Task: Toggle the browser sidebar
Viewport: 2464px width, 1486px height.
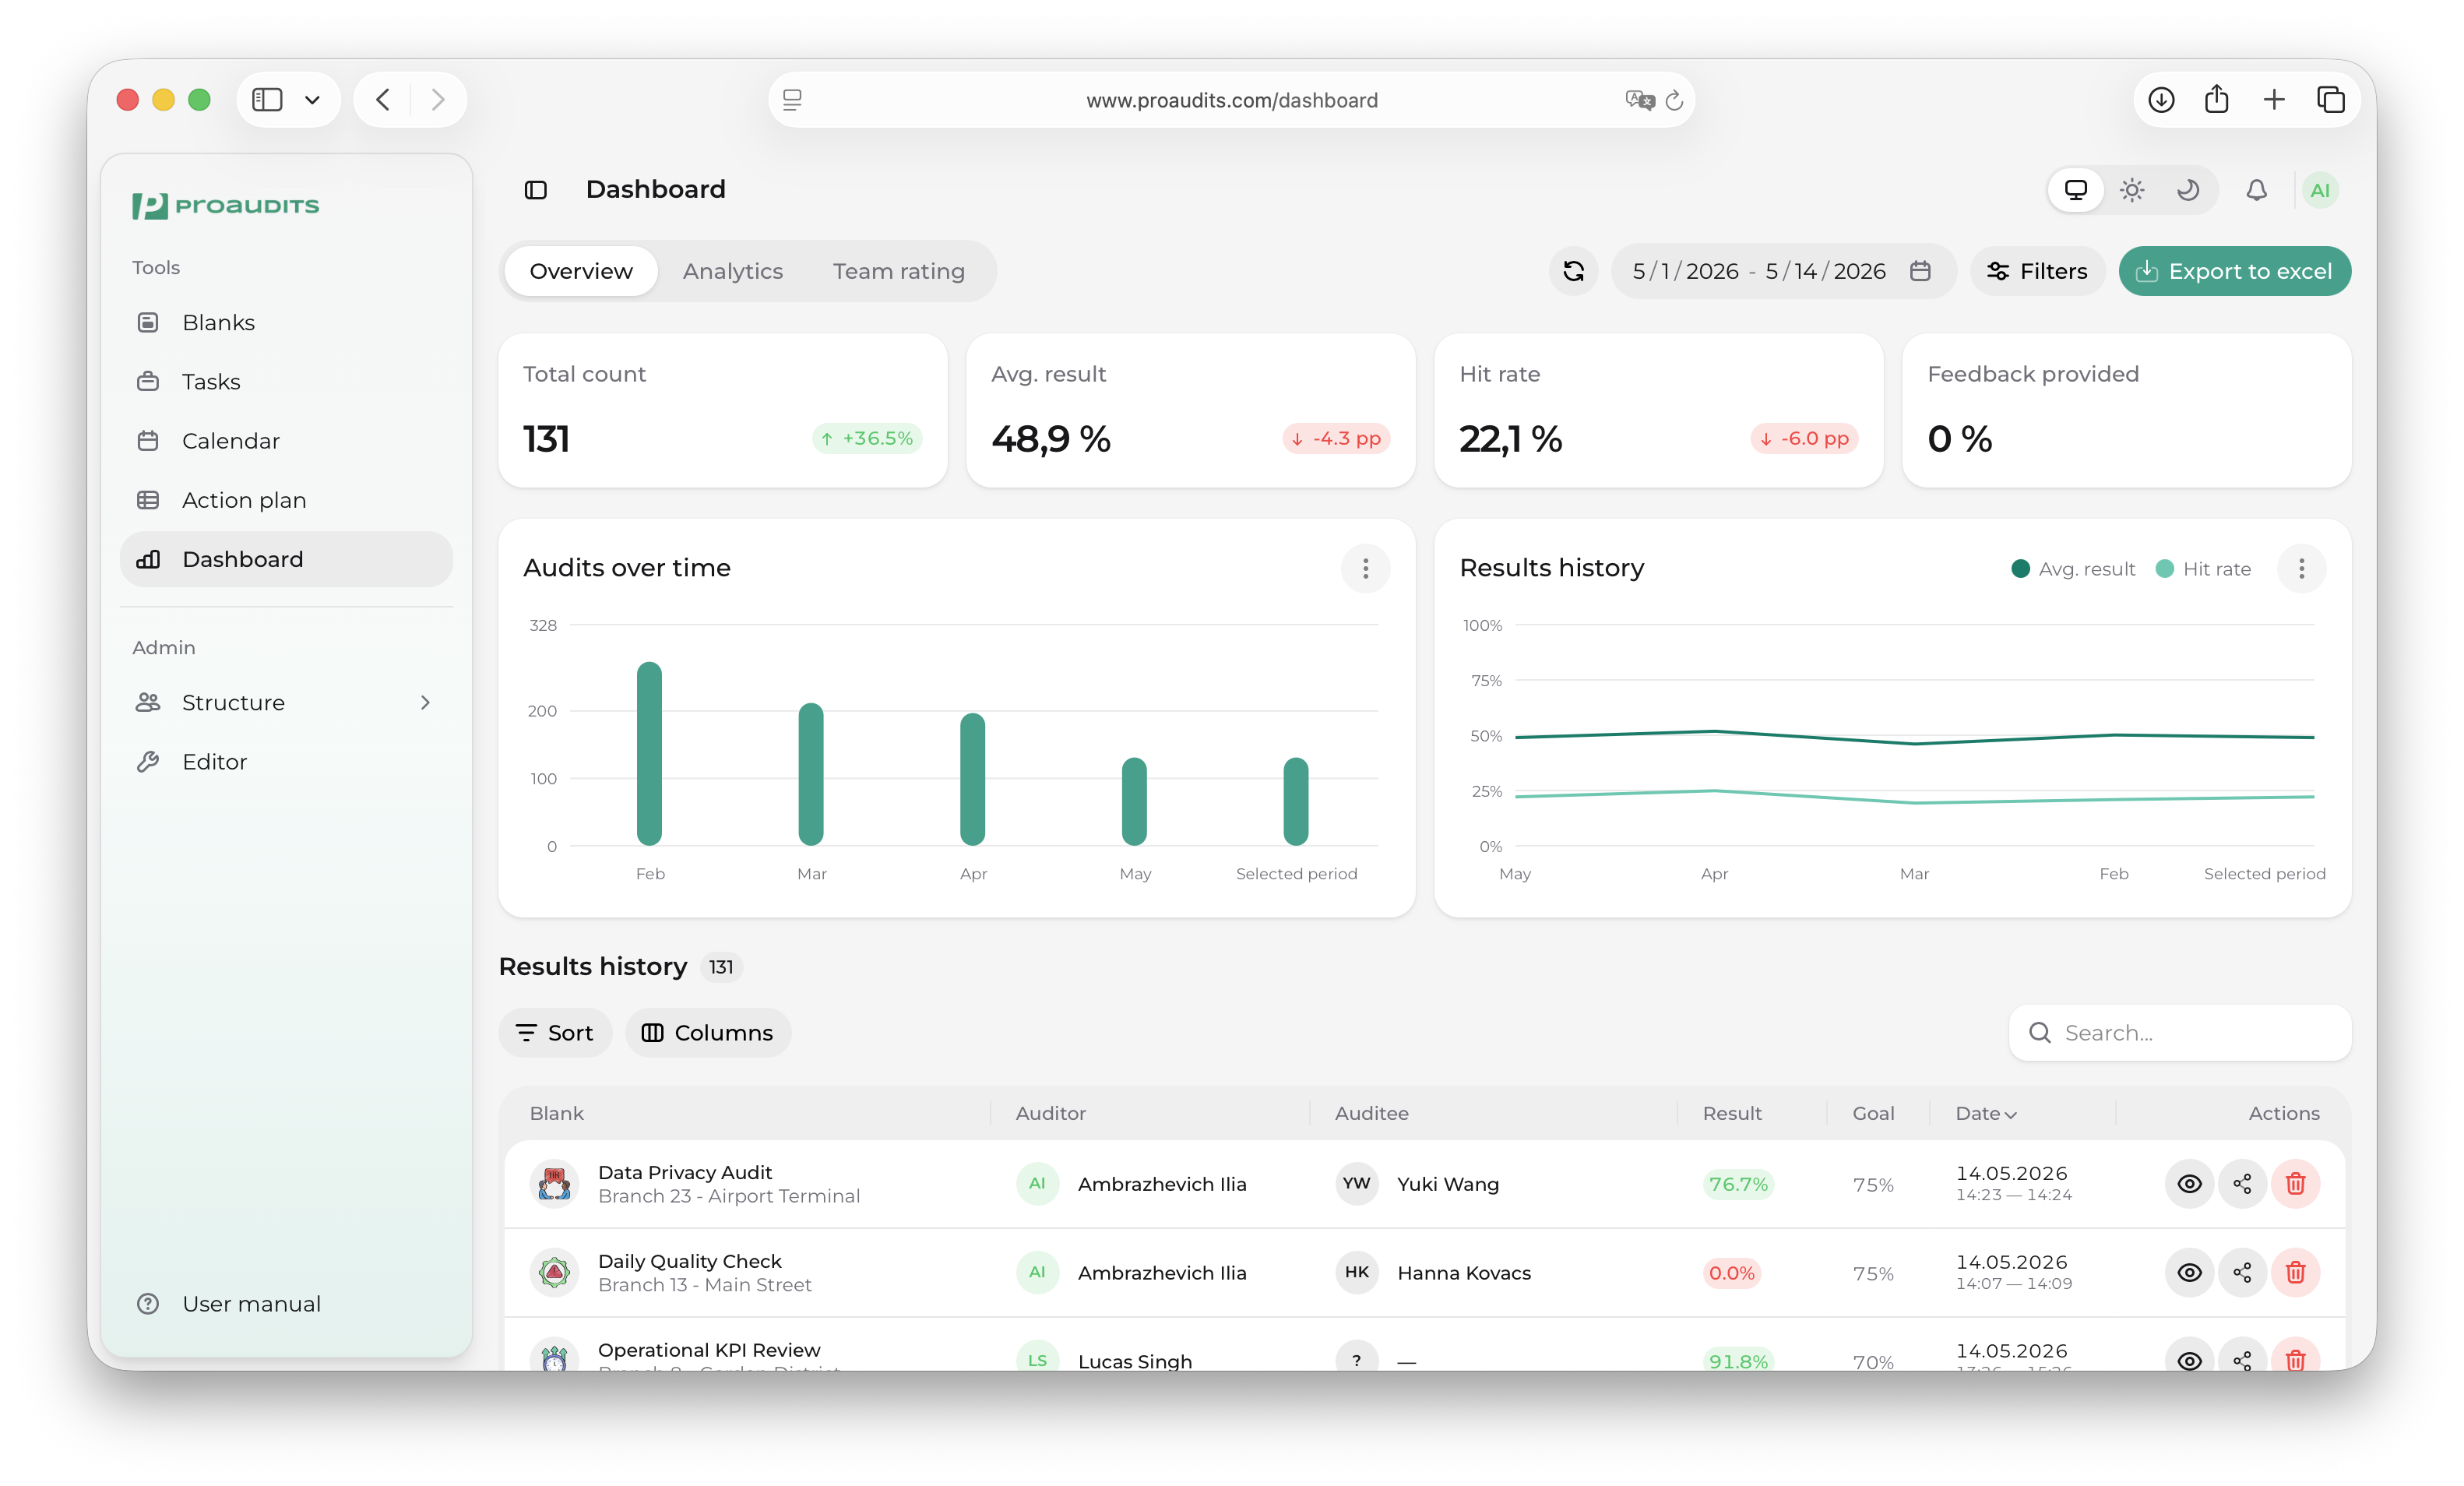Action: tap(267, 100)
